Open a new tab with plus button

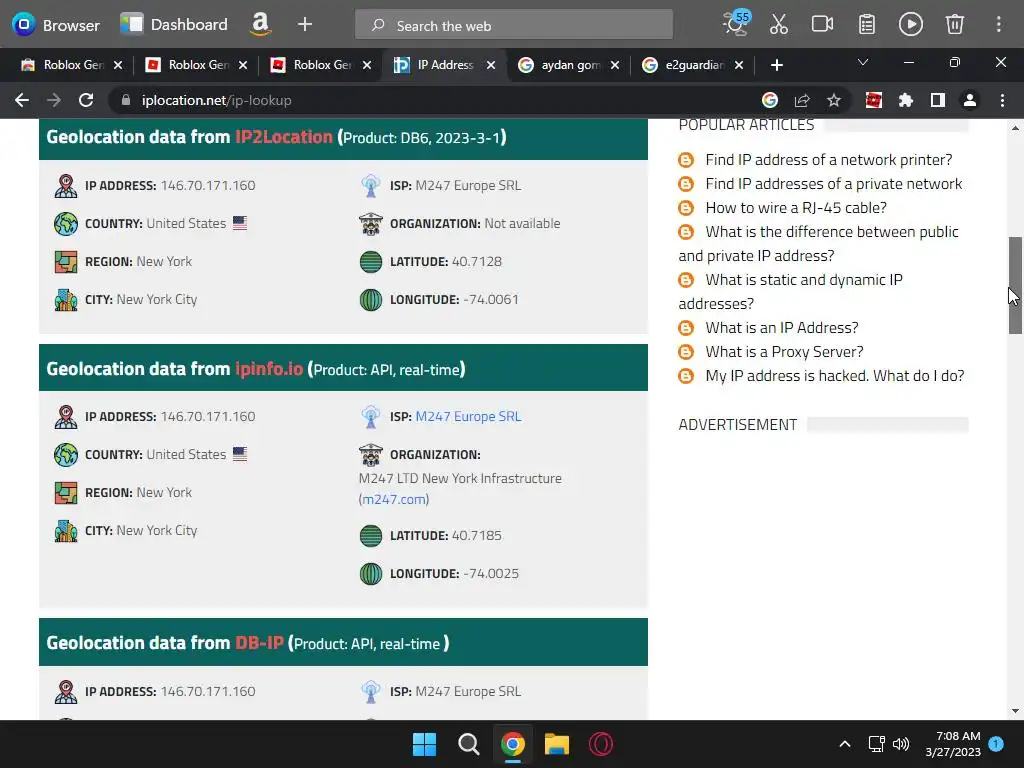click(x=776, y=65)
